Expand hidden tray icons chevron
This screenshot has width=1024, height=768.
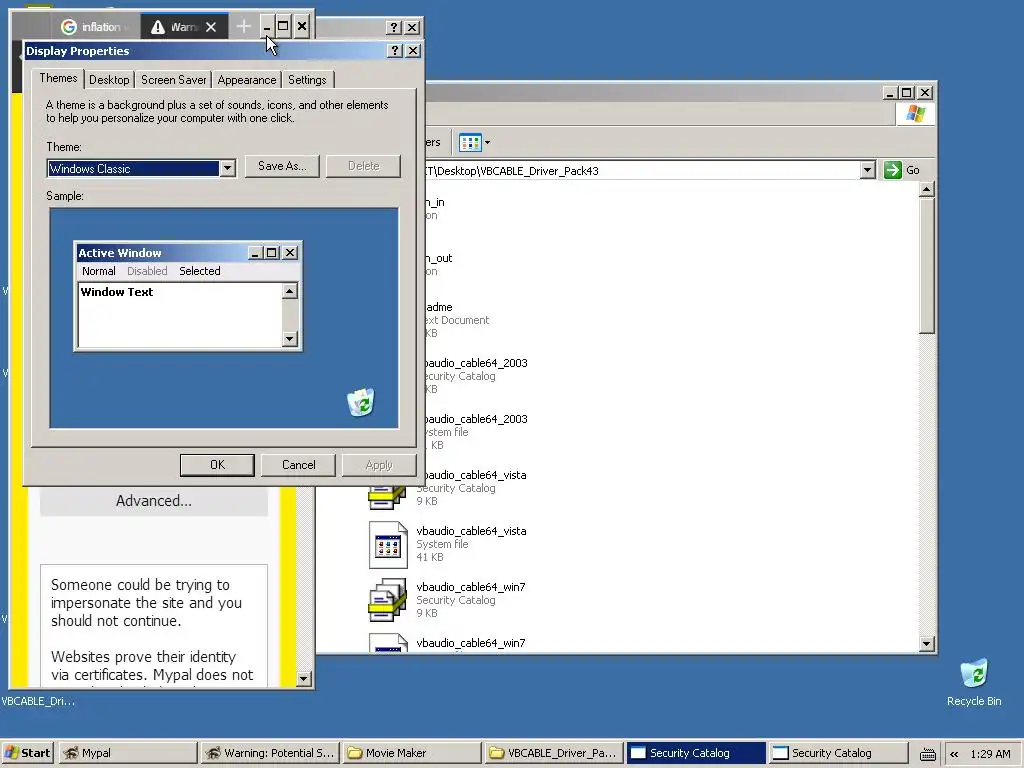pos(953,754)
